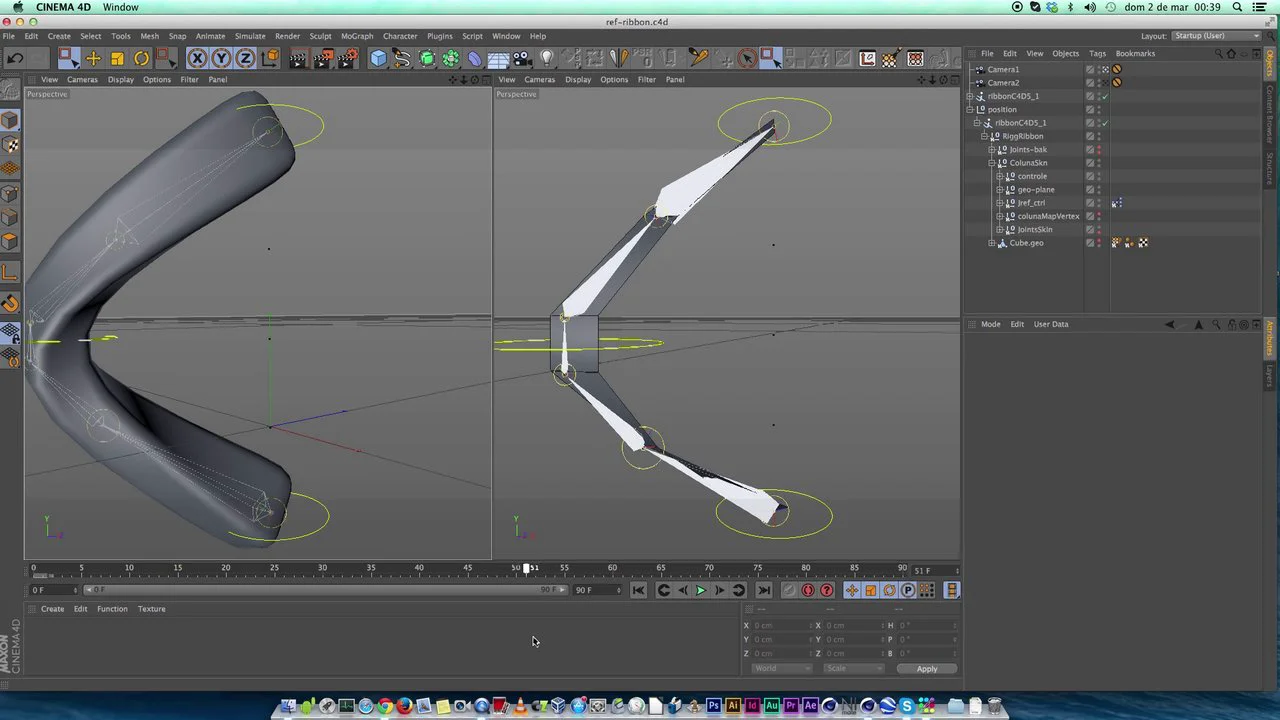Open the Scale mode dropdown
The image size is (1280, 720).
(853, 668)
